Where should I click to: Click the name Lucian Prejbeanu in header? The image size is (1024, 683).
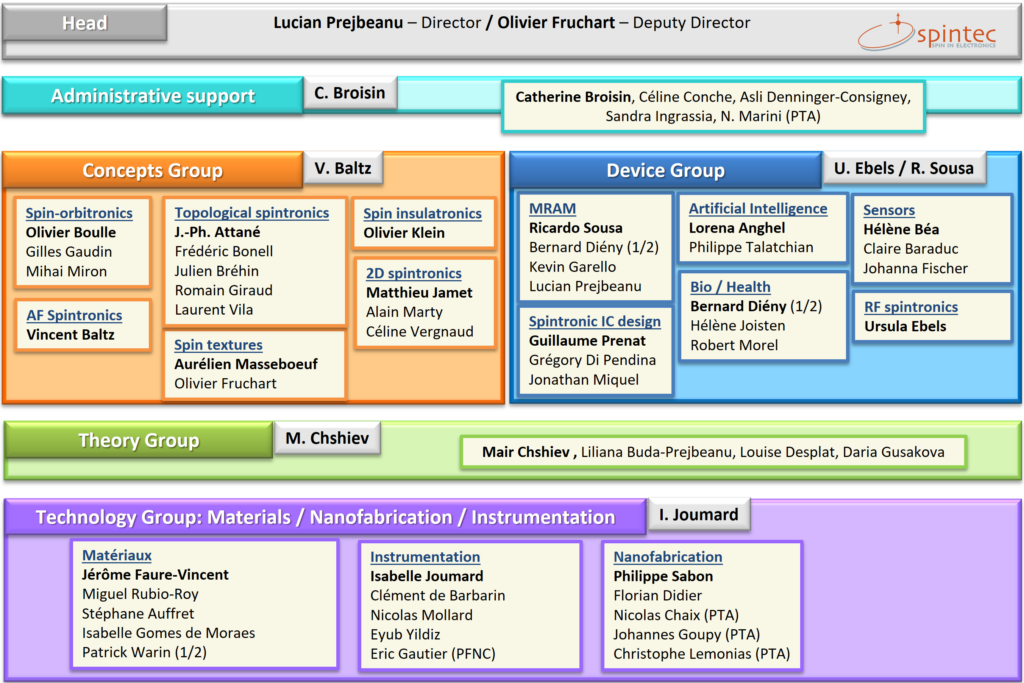tap(338, 23)
